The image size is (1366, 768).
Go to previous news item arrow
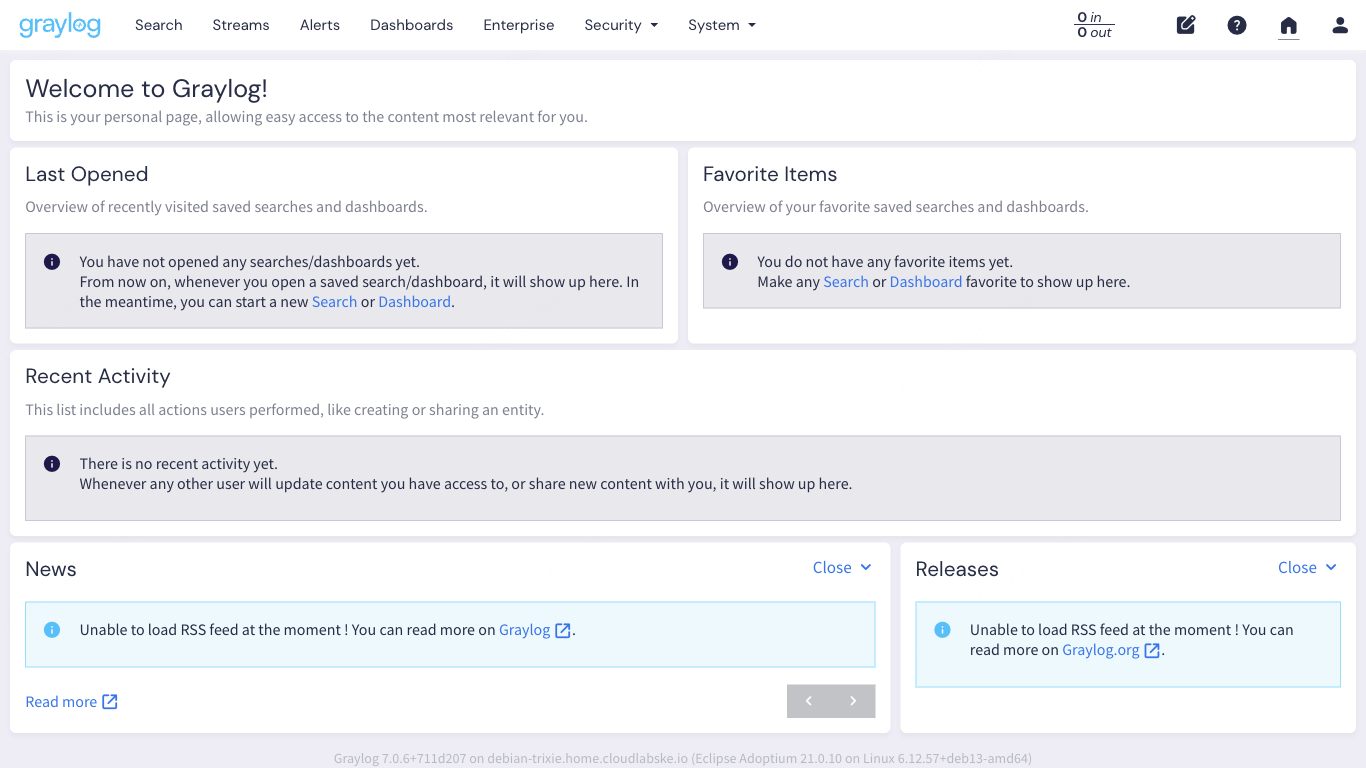tap(809, 701)
